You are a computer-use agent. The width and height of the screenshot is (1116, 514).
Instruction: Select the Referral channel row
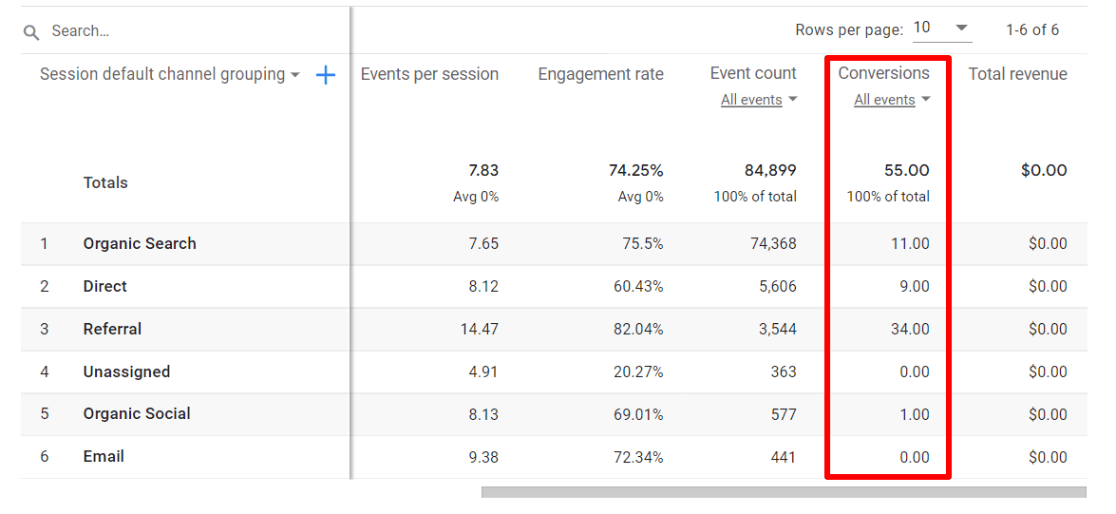(112, 329)
